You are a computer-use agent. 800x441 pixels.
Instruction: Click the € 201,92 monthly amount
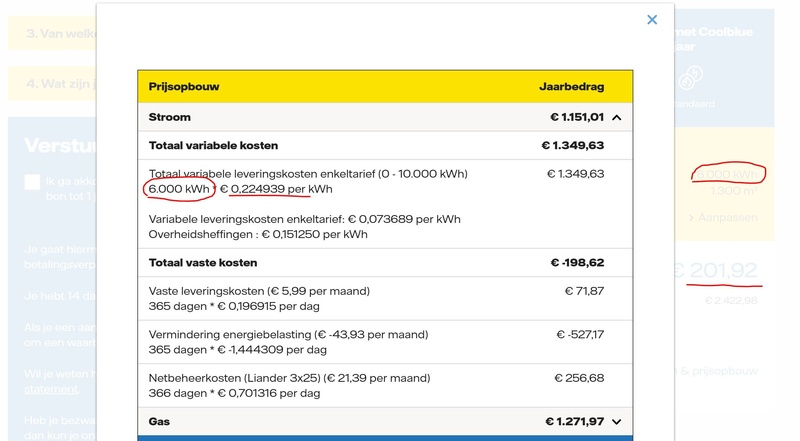point(713,271)
